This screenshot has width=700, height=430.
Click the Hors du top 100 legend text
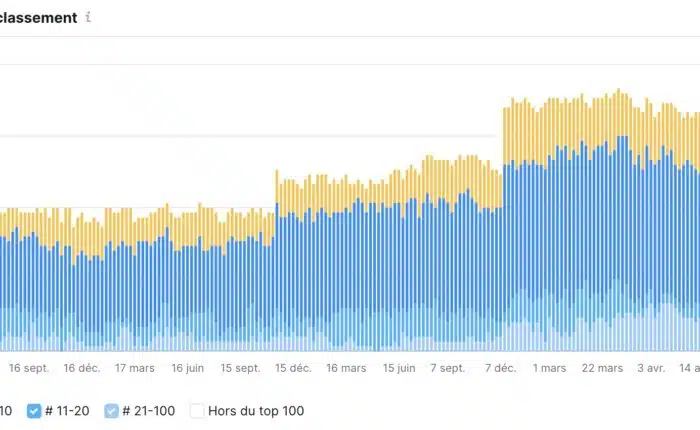click(x=257, y=410)
